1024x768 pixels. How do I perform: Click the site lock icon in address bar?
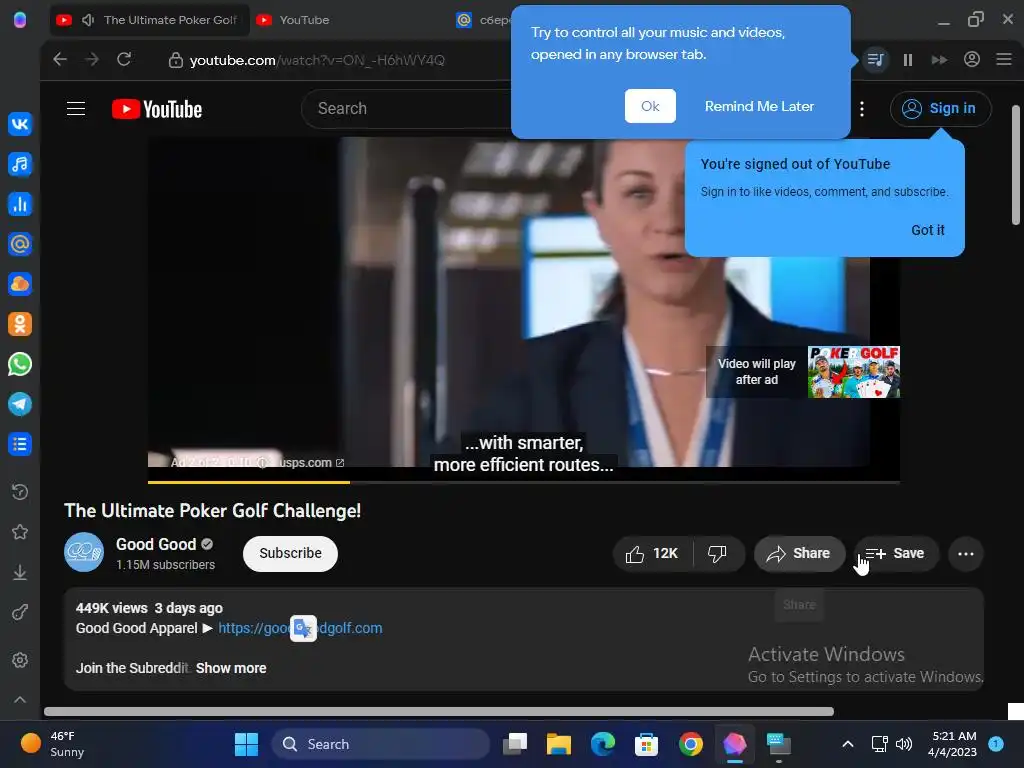pos(175,60)
